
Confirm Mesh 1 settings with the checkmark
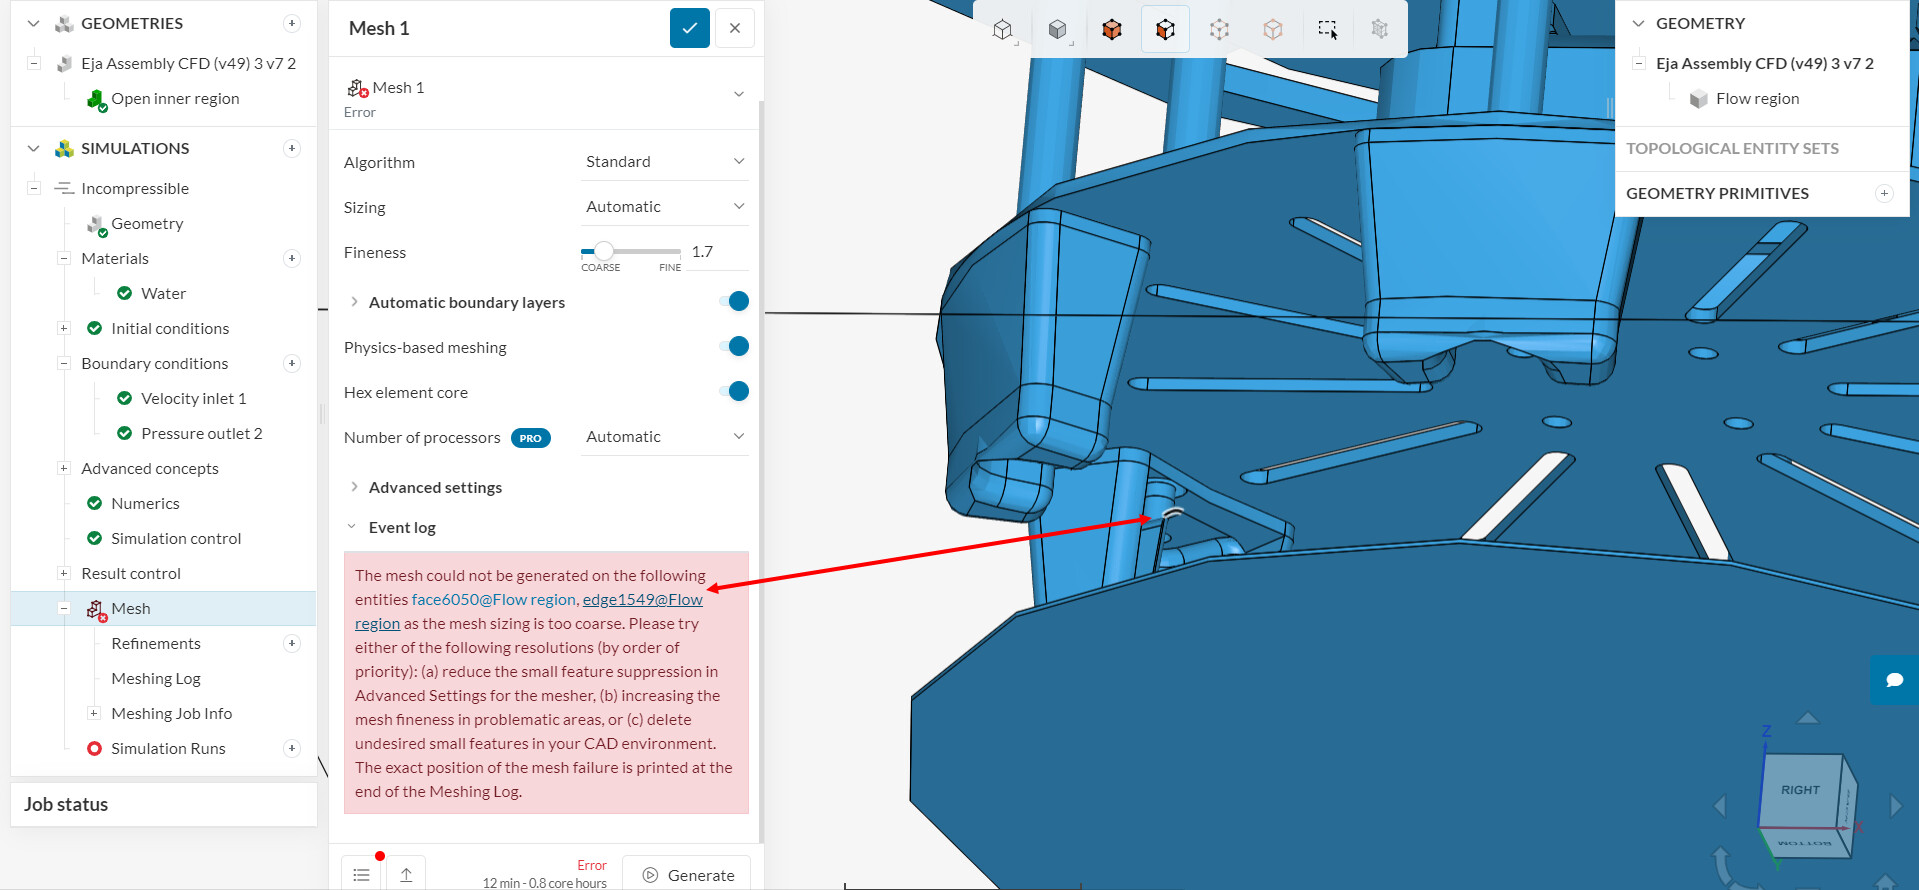coord(689,28)
